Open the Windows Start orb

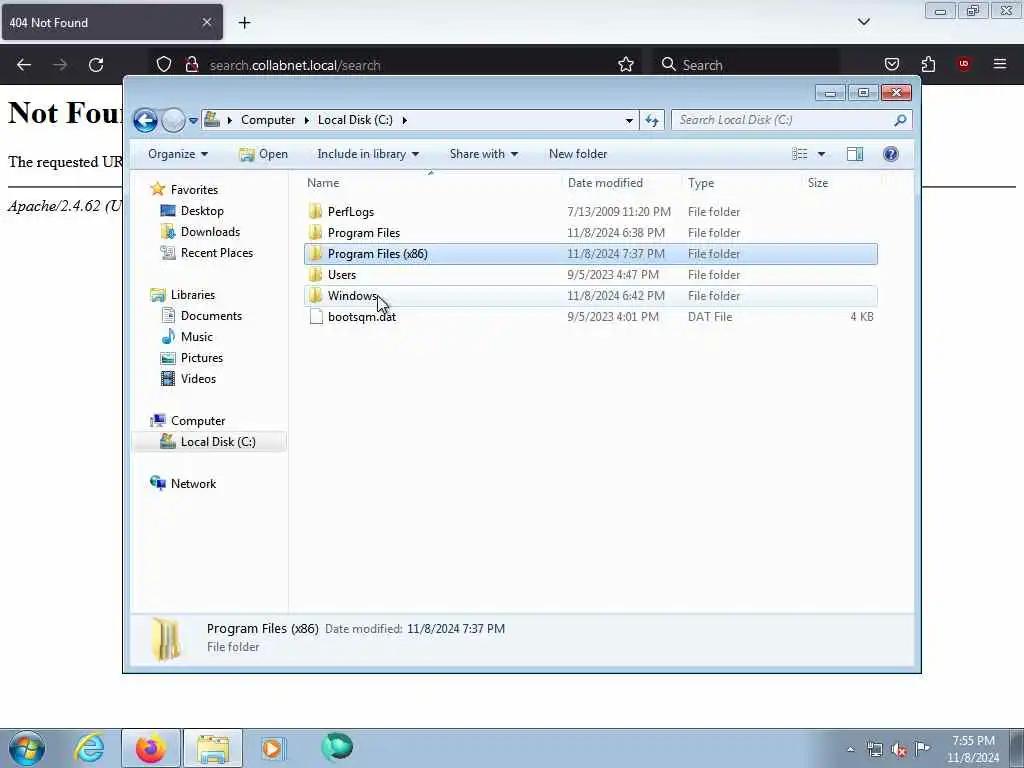[27, 748]
